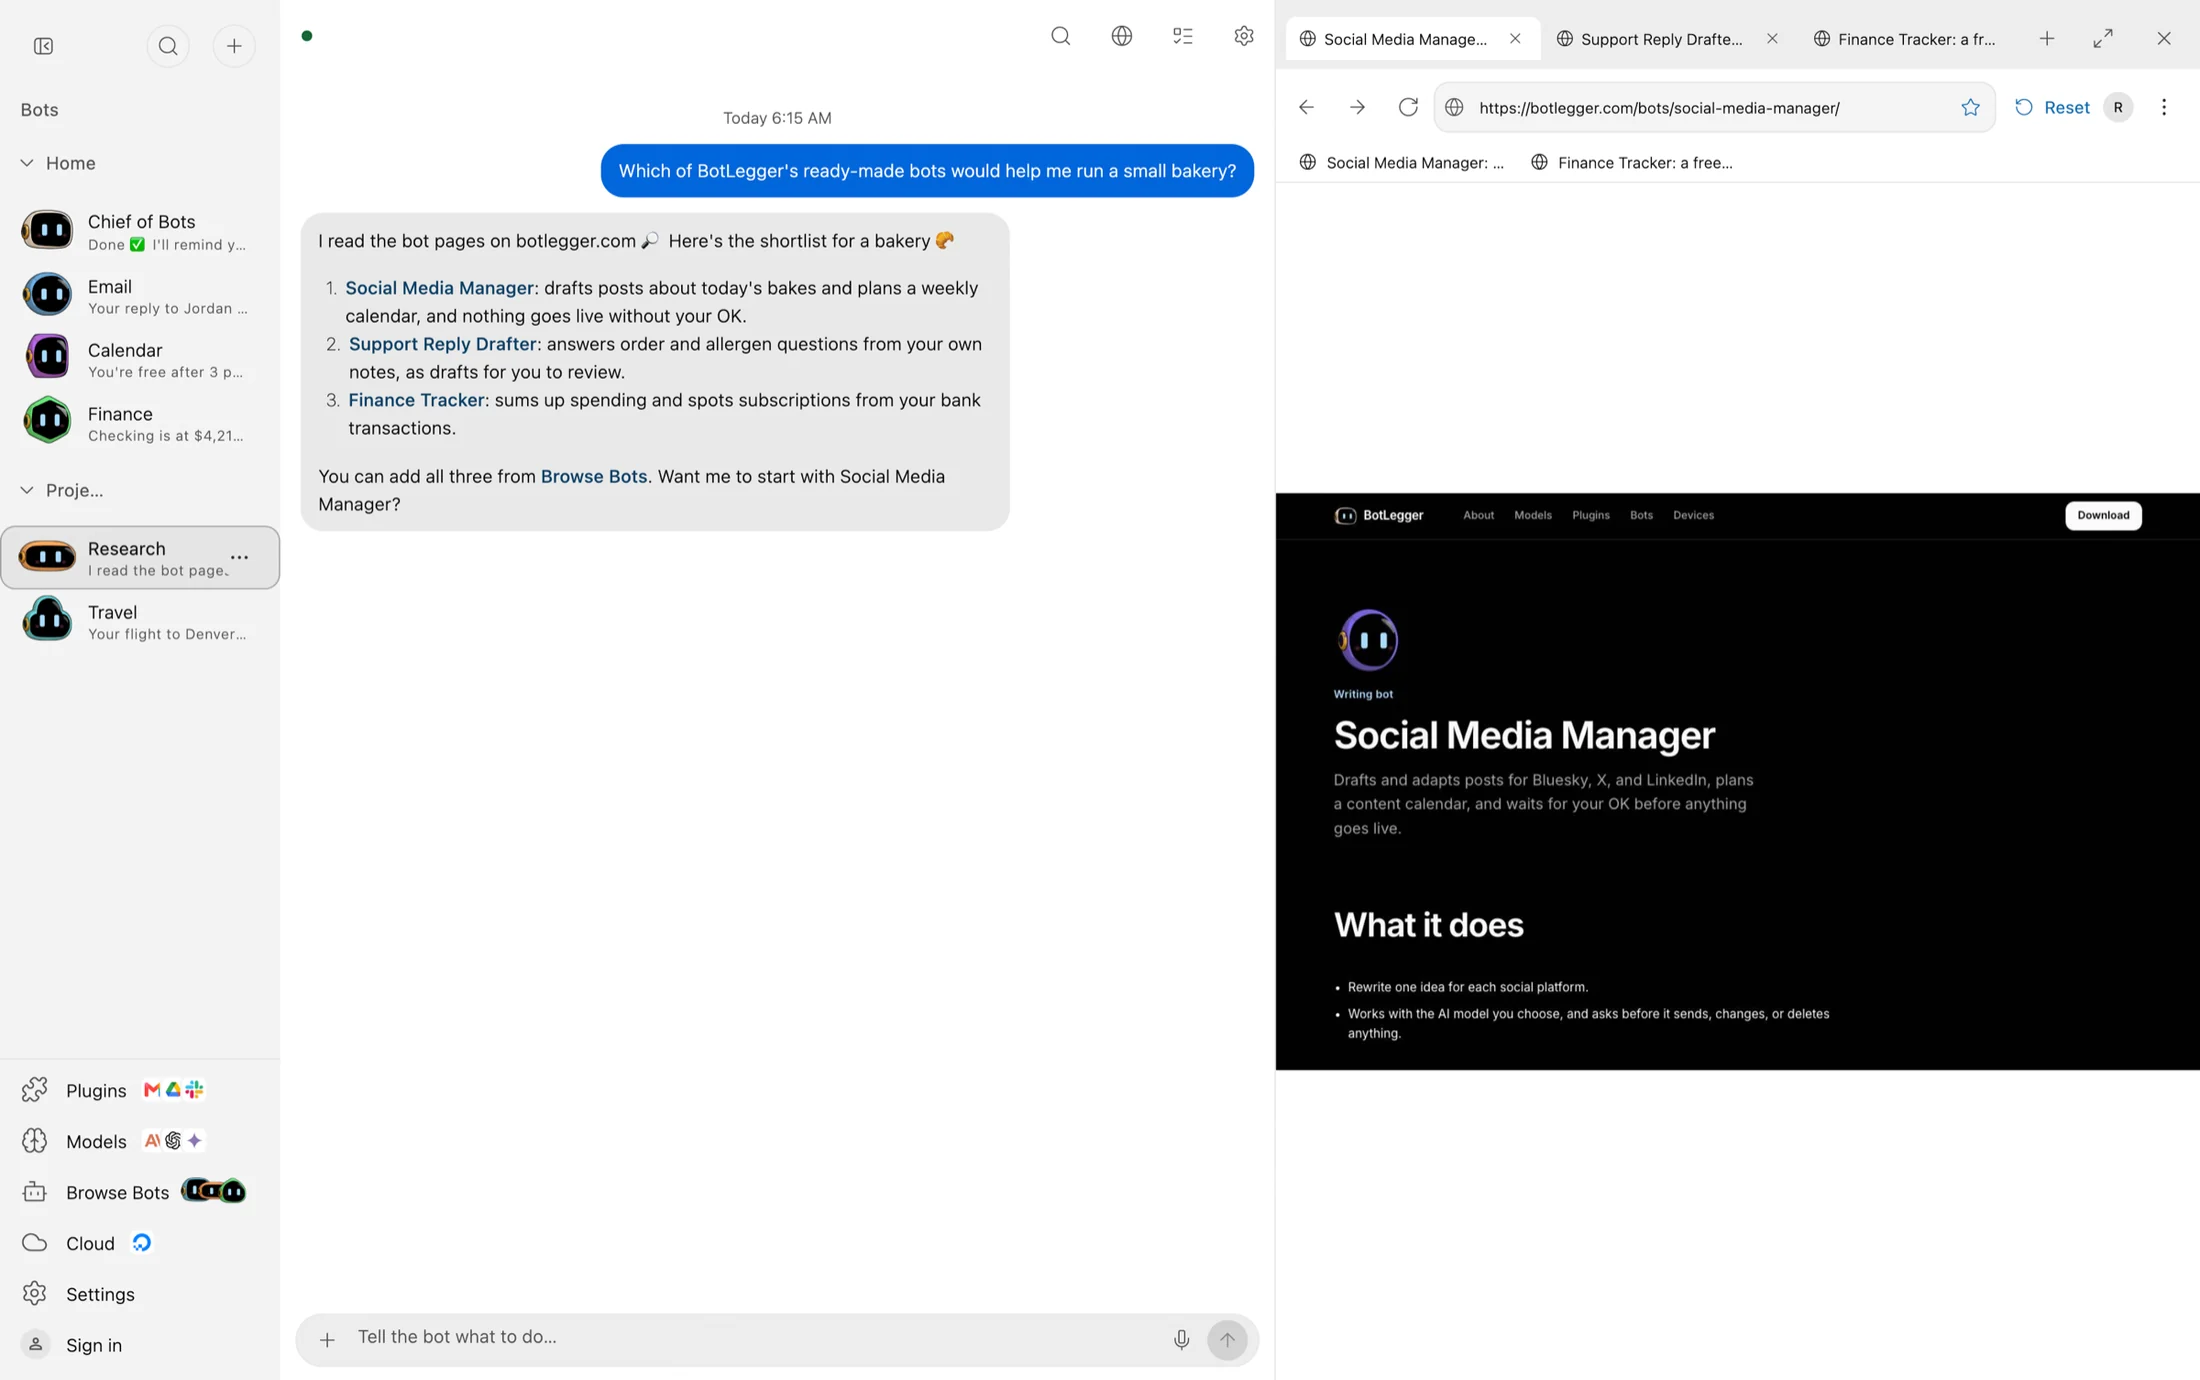Click the browser URL address field
This screenshot has width=2200, height=1380.
pos(1712,107)
